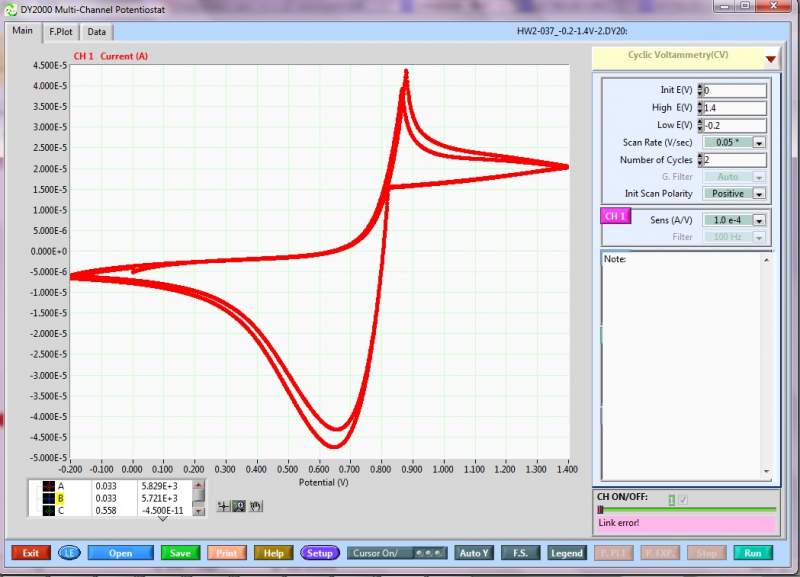
Task: Click the green channel progress bar
Action: point(689,509)
